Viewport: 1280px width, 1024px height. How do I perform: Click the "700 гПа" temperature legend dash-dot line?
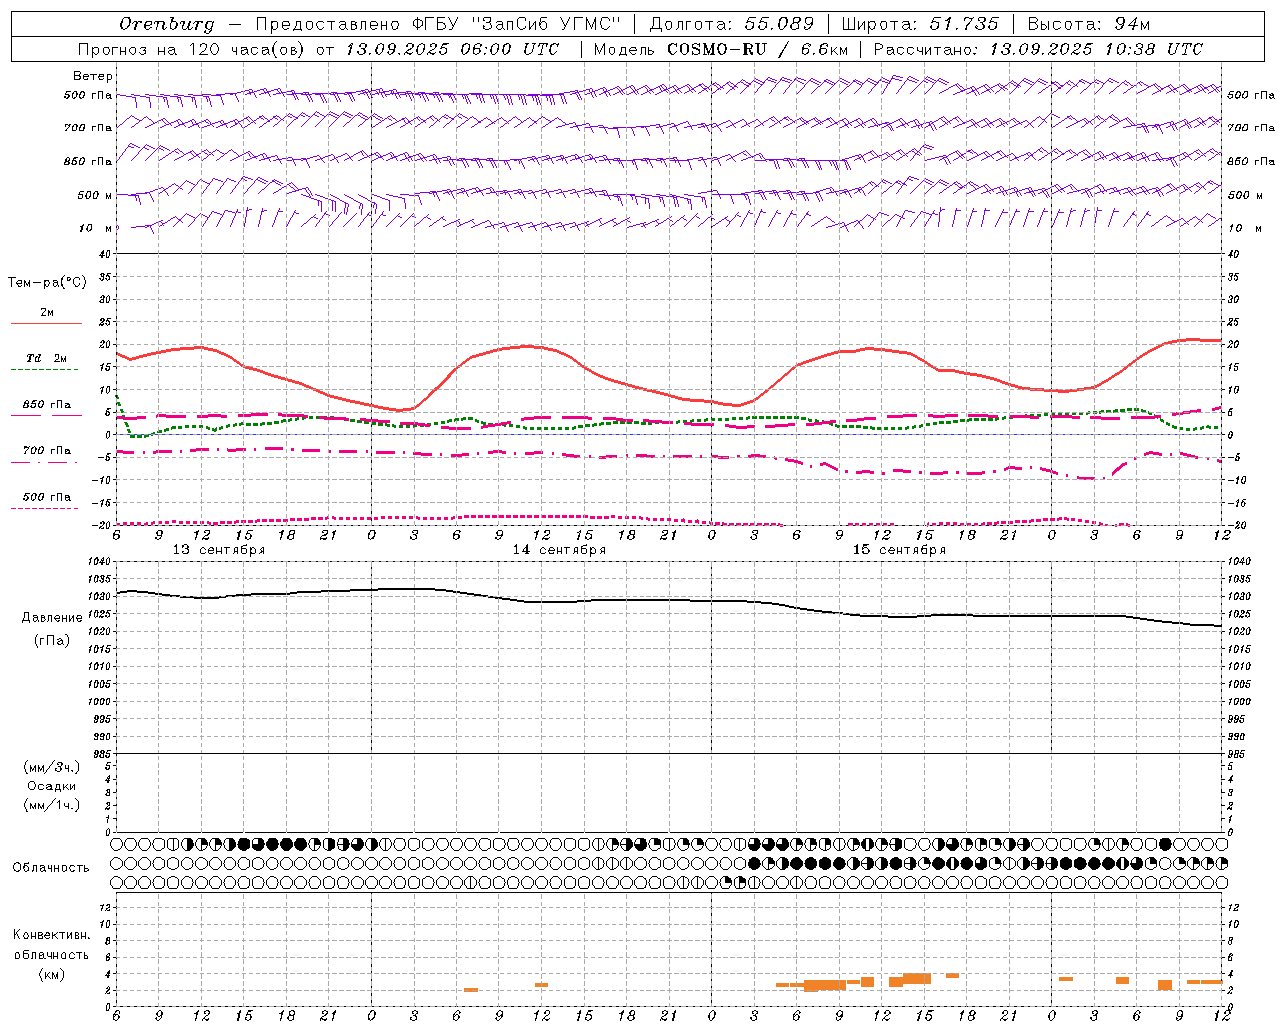tap(46, 463)
